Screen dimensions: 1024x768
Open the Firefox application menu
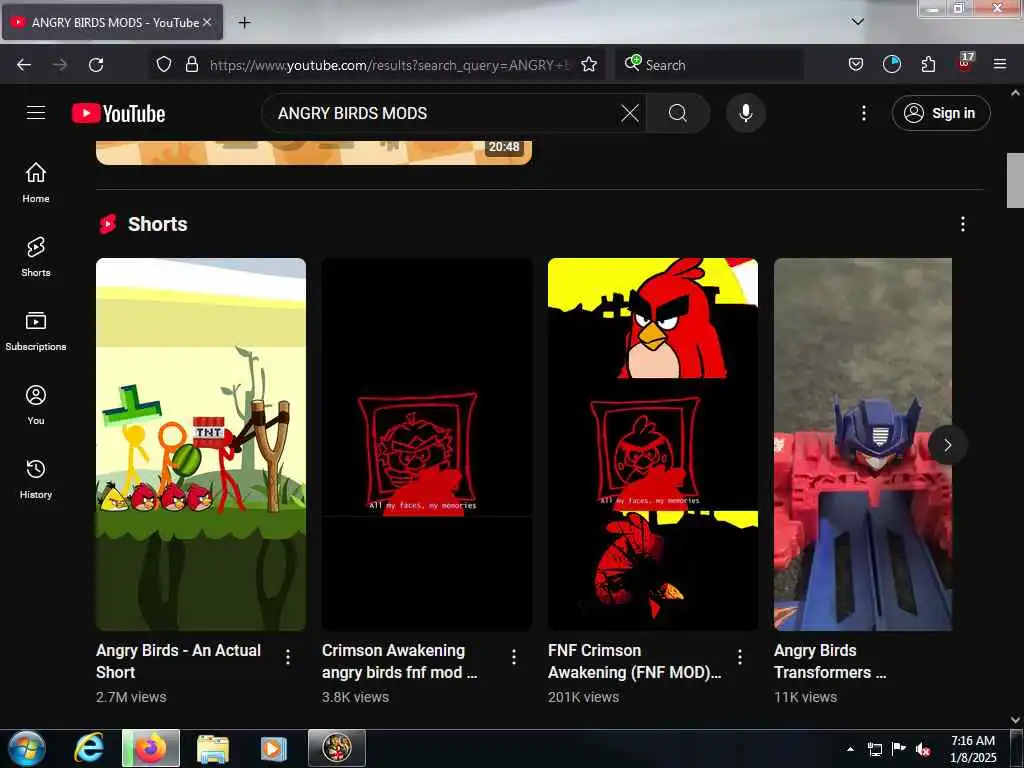click(1000, 65)
